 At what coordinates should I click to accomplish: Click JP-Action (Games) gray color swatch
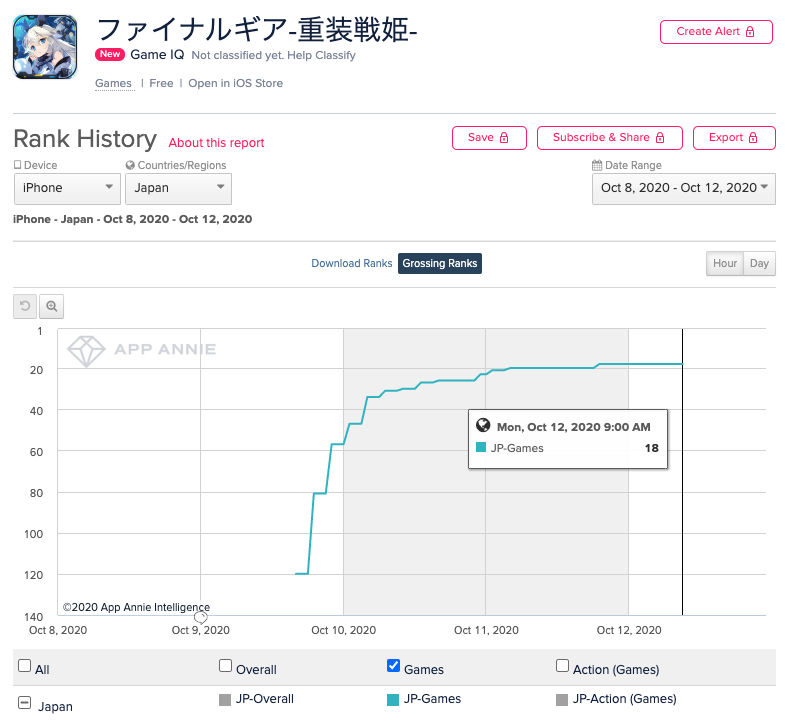click(562, 699)
